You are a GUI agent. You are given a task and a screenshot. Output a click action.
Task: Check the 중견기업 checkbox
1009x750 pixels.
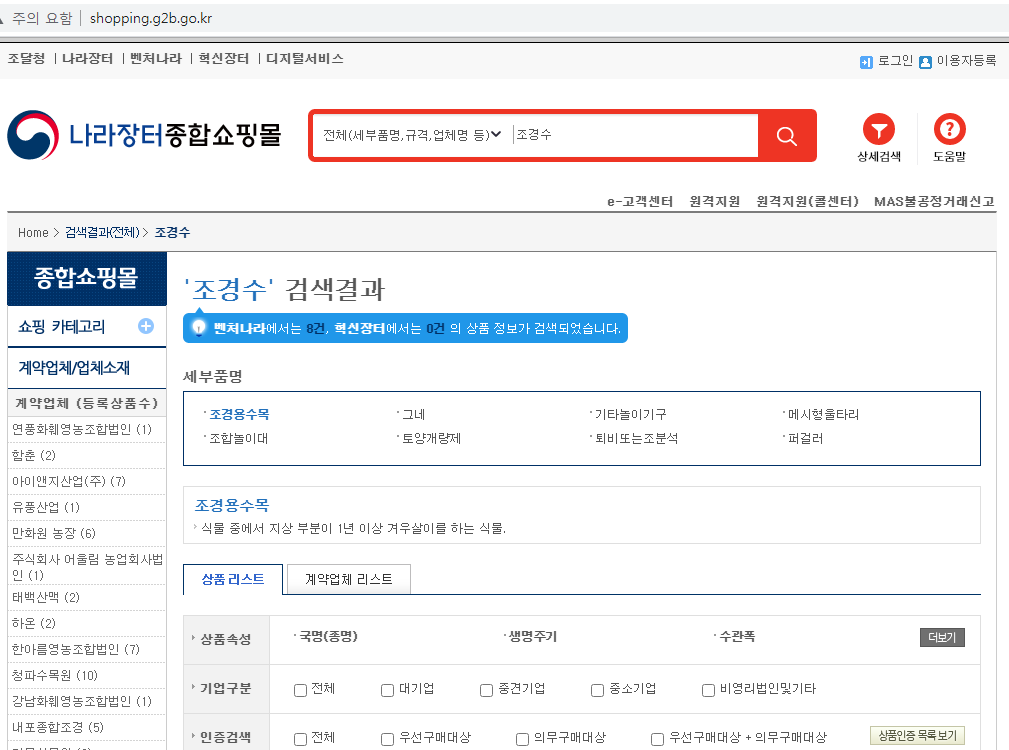(x=486, y=690)
